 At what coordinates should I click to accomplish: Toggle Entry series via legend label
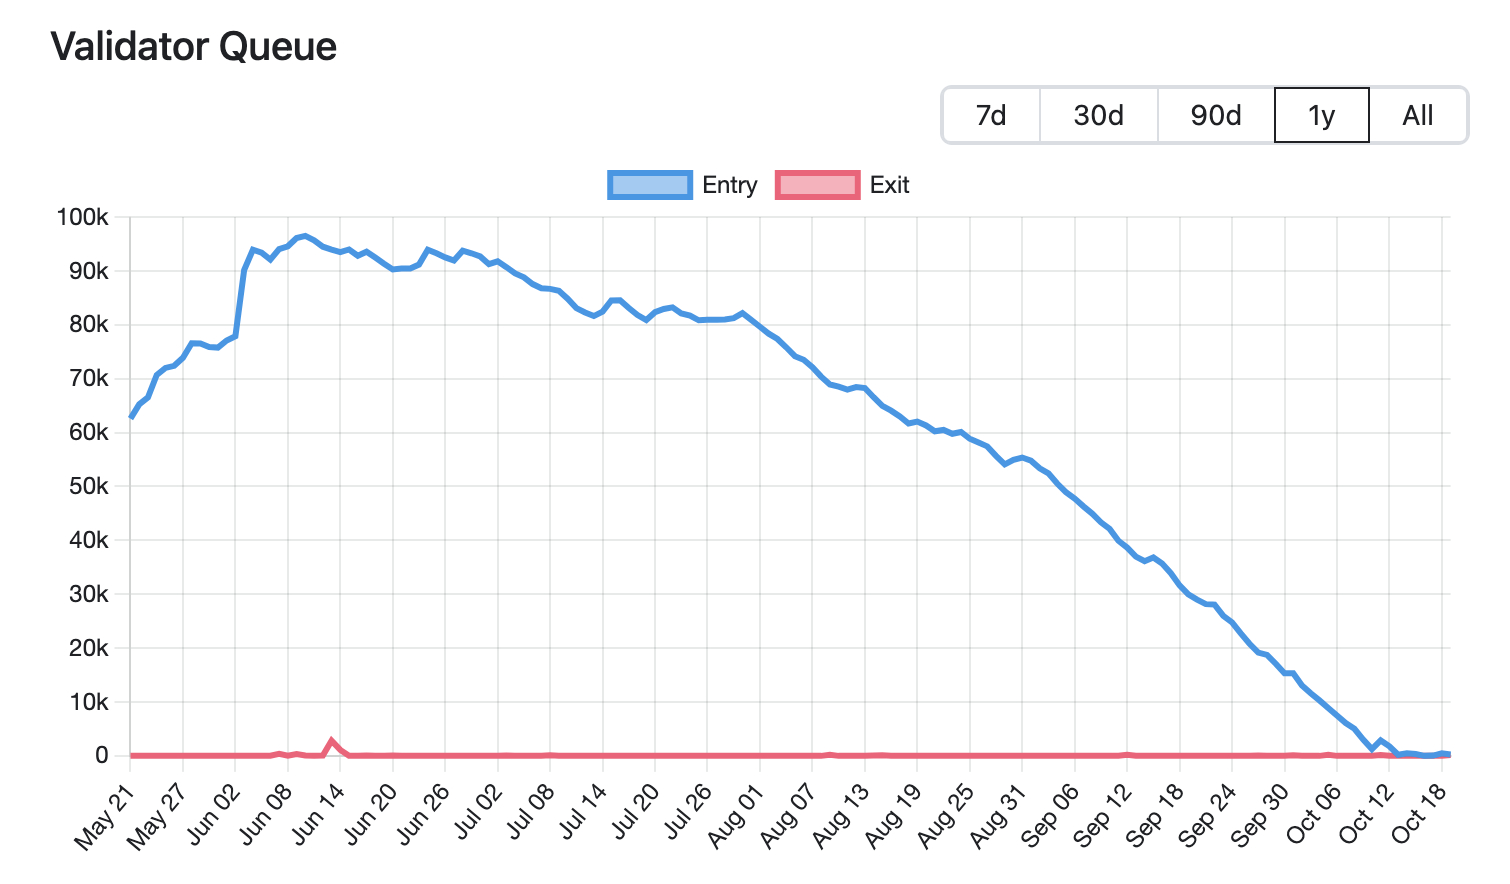pyautogui.click(x=730, y=185)
